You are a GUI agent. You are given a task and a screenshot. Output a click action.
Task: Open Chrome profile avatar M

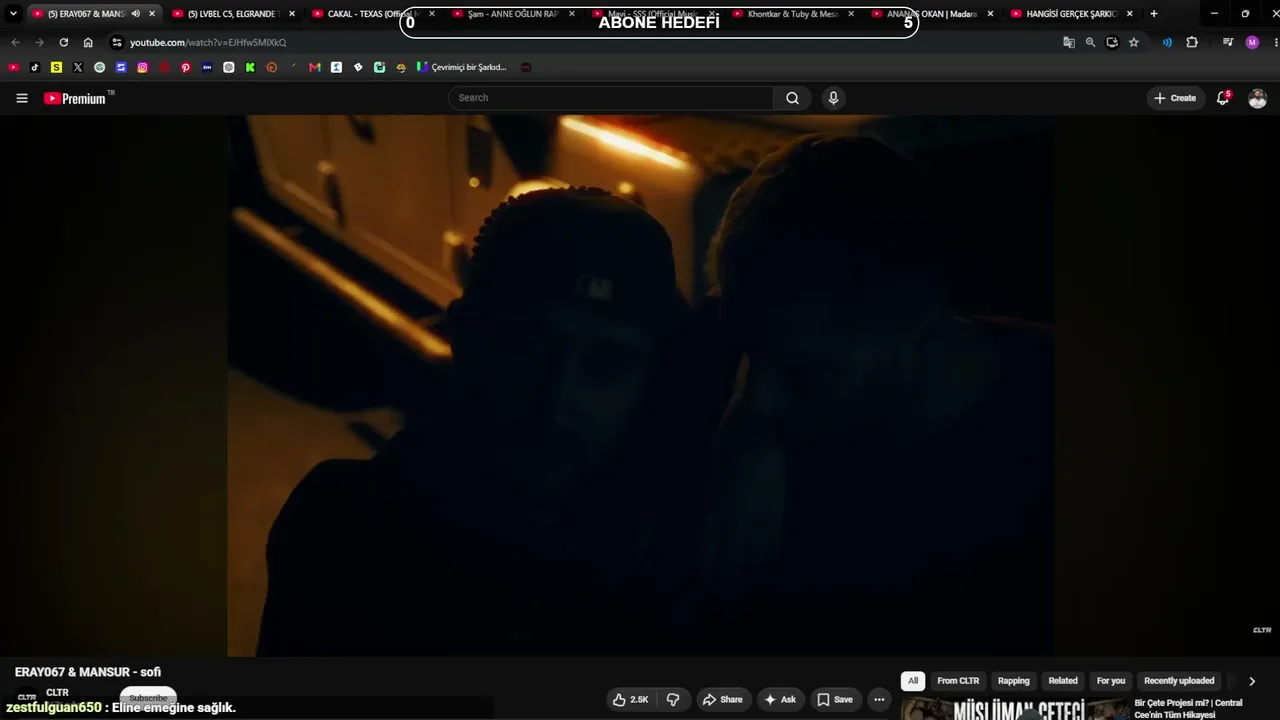pos(1252,42)
